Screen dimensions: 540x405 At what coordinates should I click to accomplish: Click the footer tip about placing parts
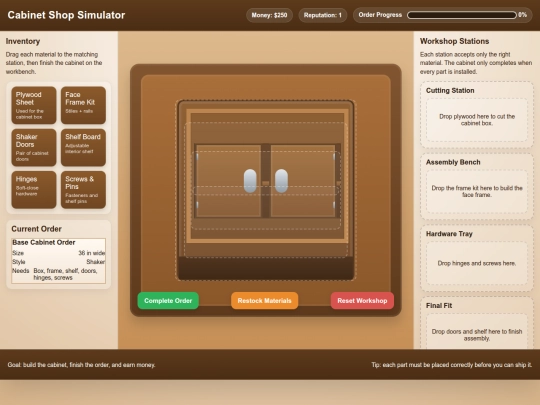click(x=451, y=365)
